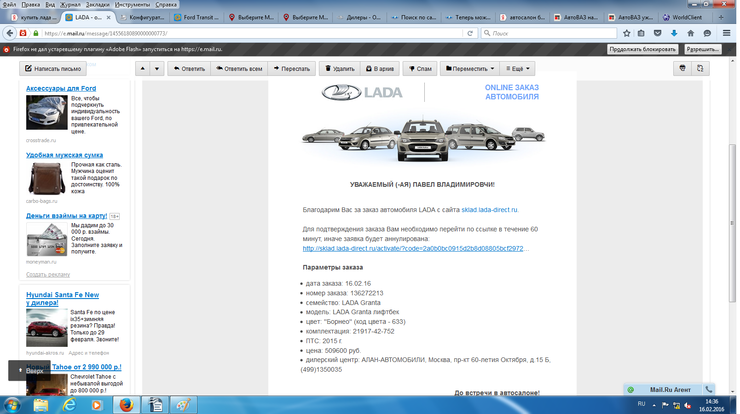This screenshot has height=414, width=740.
Task: Move message with В архив button
Action: [380, 68]
